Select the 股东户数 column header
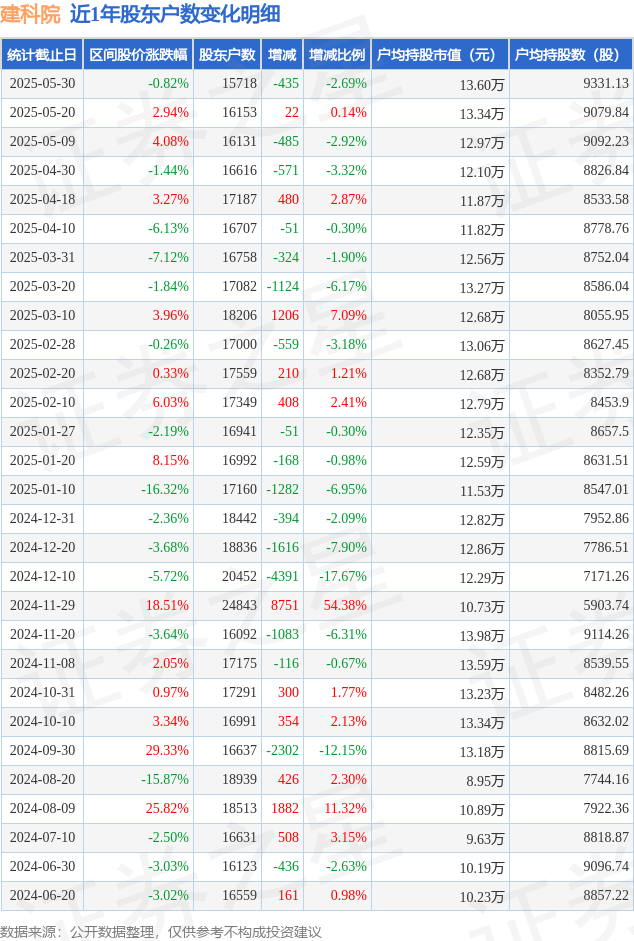 point(227,55)
